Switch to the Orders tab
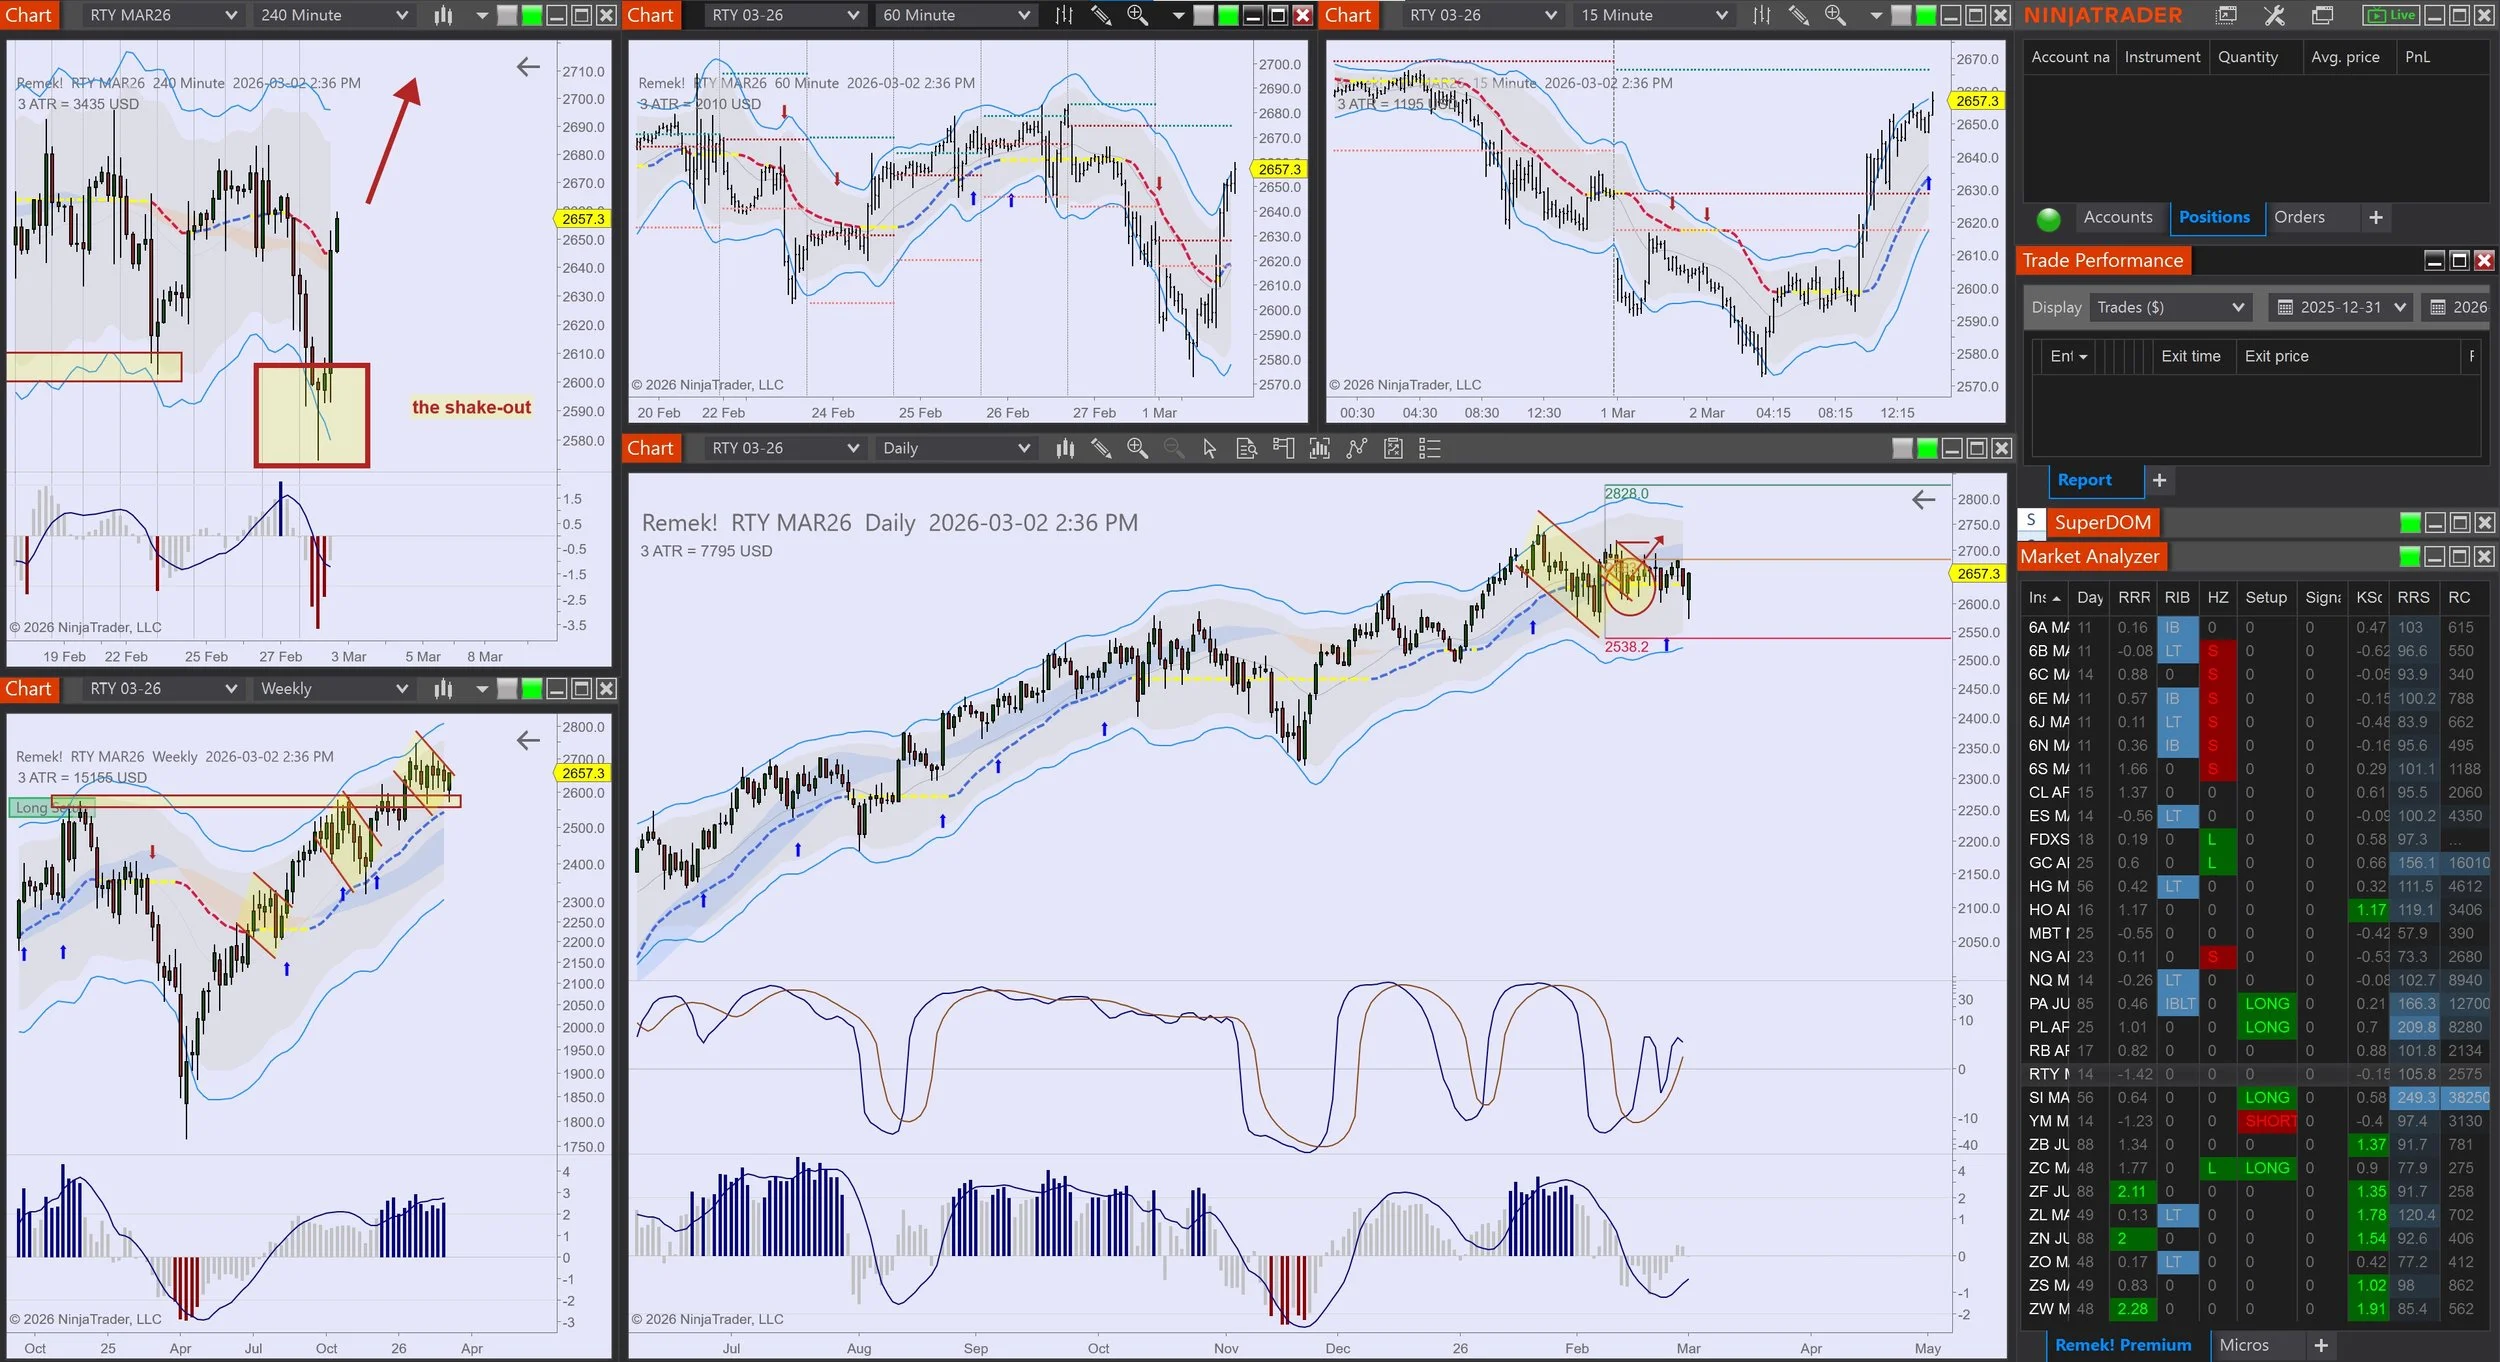 (x=2299, y=217)
